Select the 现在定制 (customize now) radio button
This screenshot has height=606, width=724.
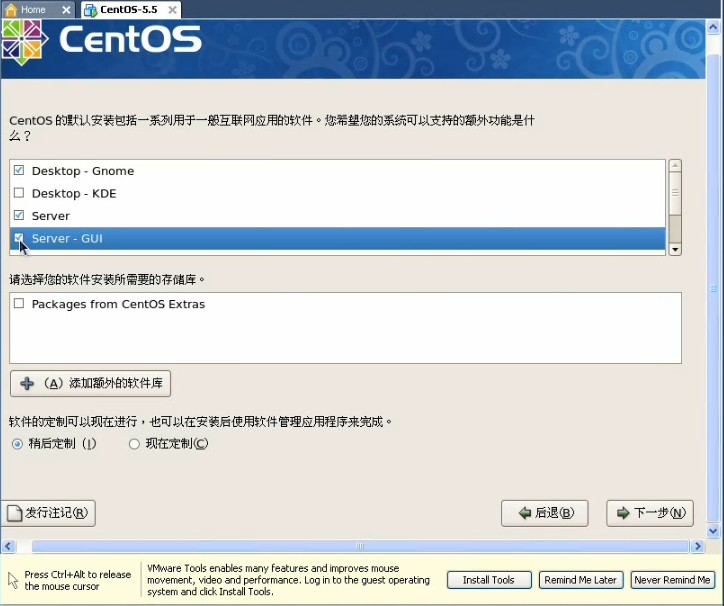[x=134, y=444]
